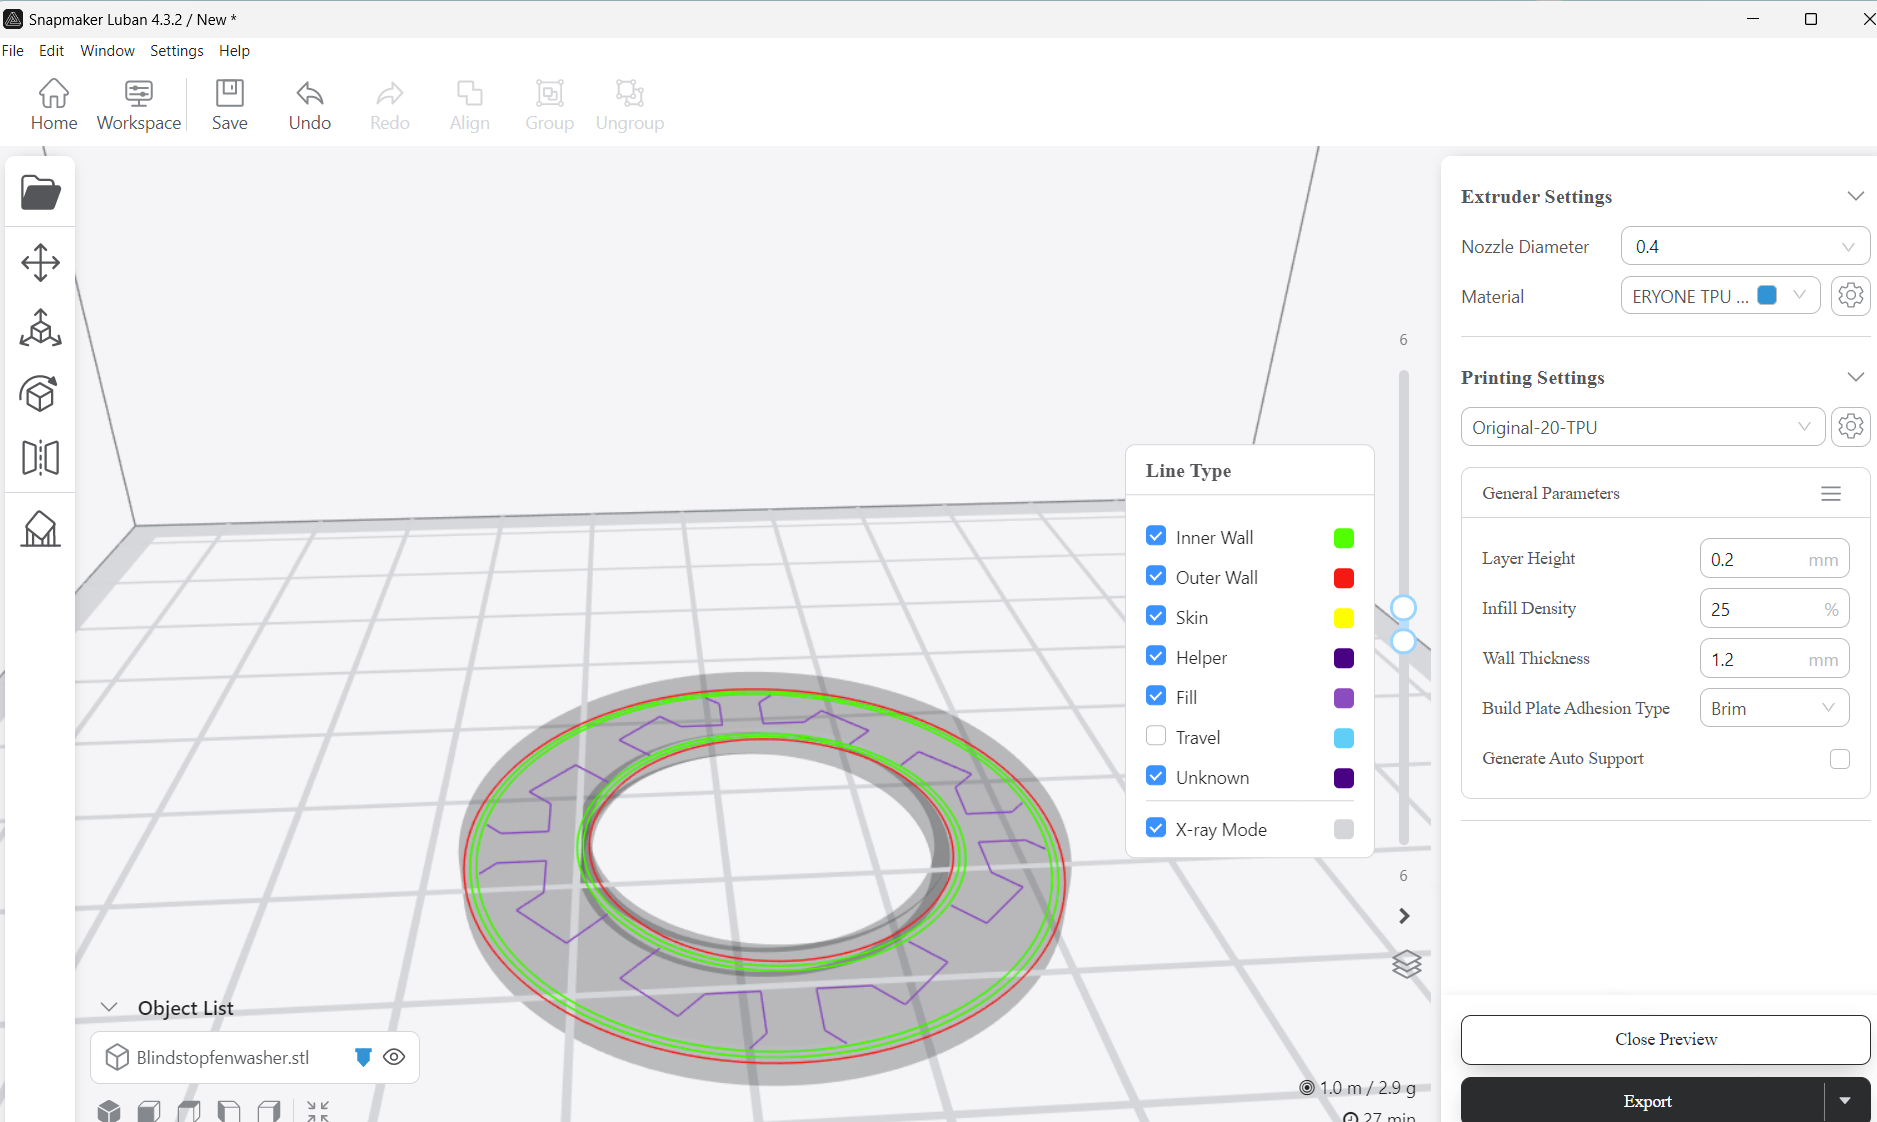Switch to right view cube
The width and height of the screenshot is (1877, 1122).
269,1110
